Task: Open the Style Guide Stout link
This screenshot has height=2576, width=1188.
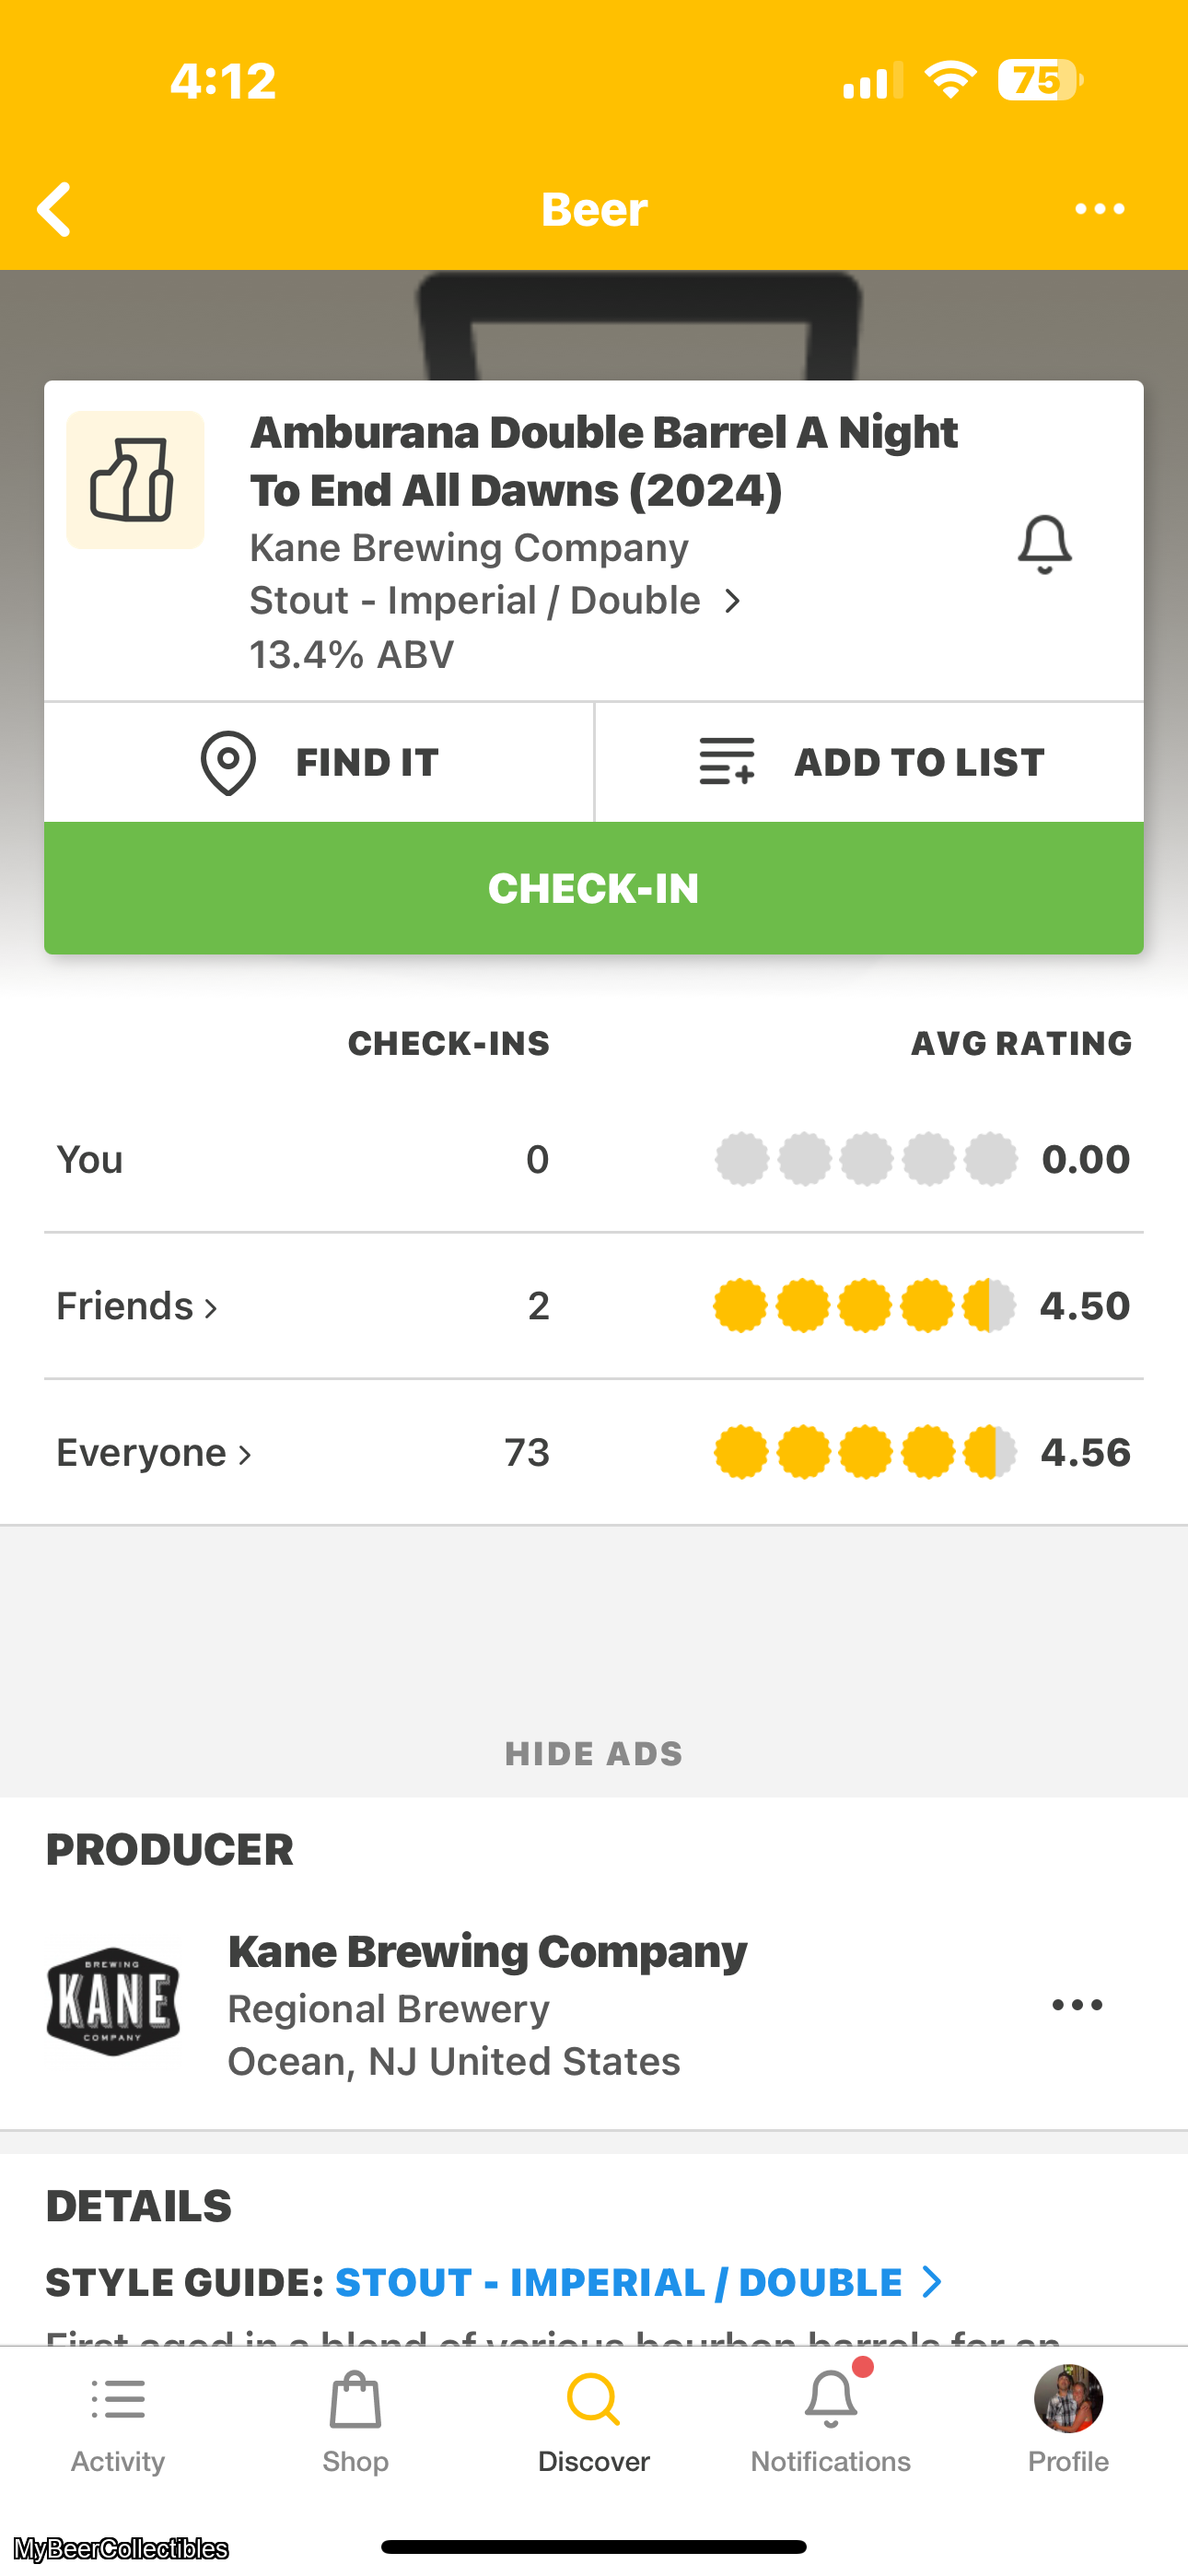Action: (x=637, y=2282)
